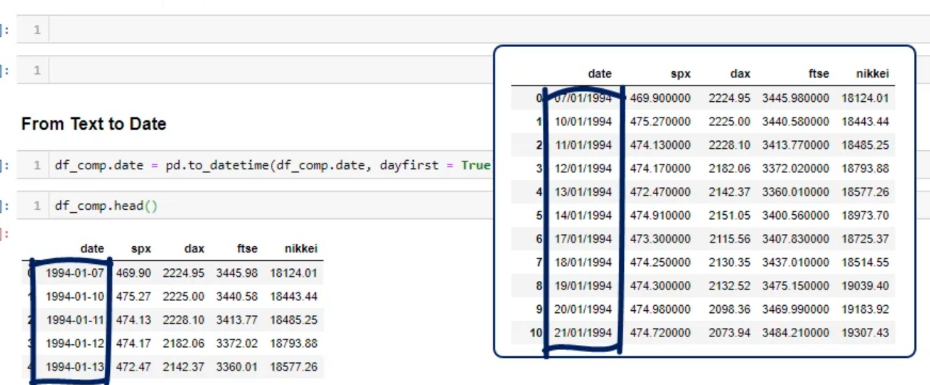
Task: Click the popup date 12/01/1994
Action: [583, 168]
